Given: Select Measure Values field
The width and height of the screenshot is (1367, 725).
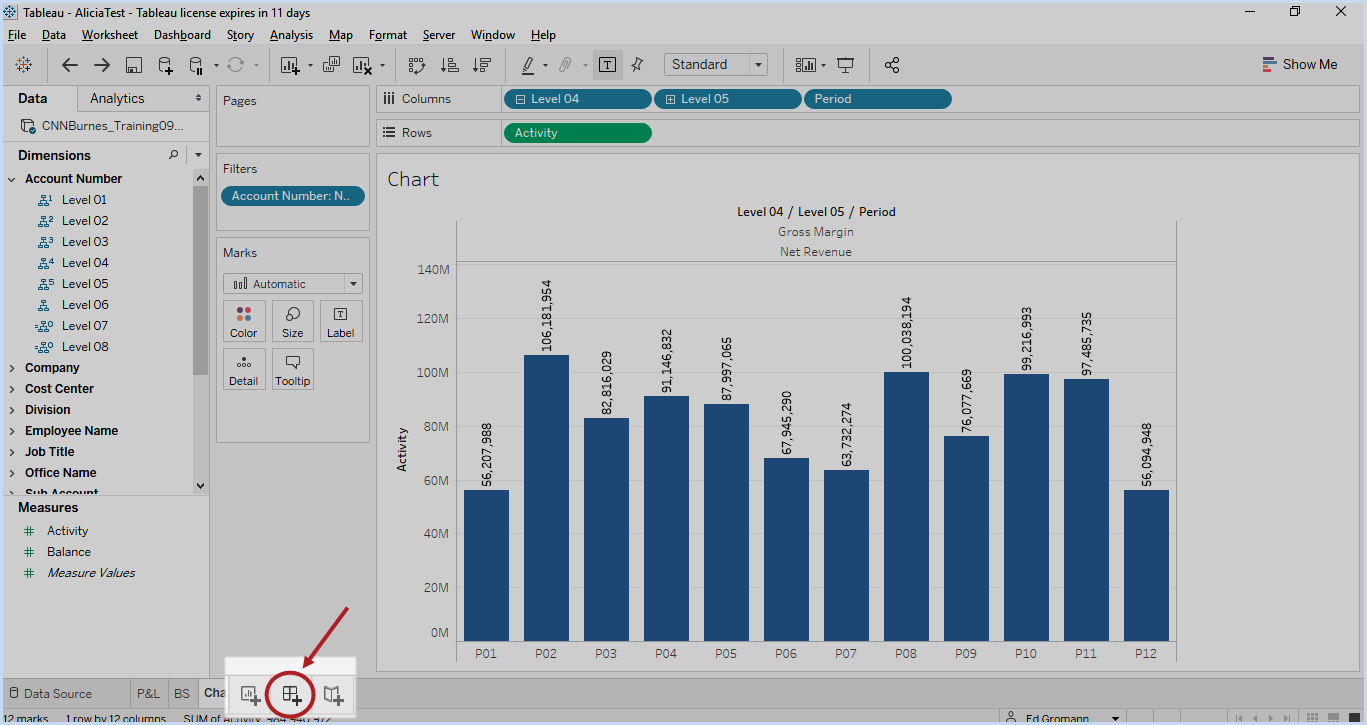Looking at the screenshot, I should (x=90, y=573).
